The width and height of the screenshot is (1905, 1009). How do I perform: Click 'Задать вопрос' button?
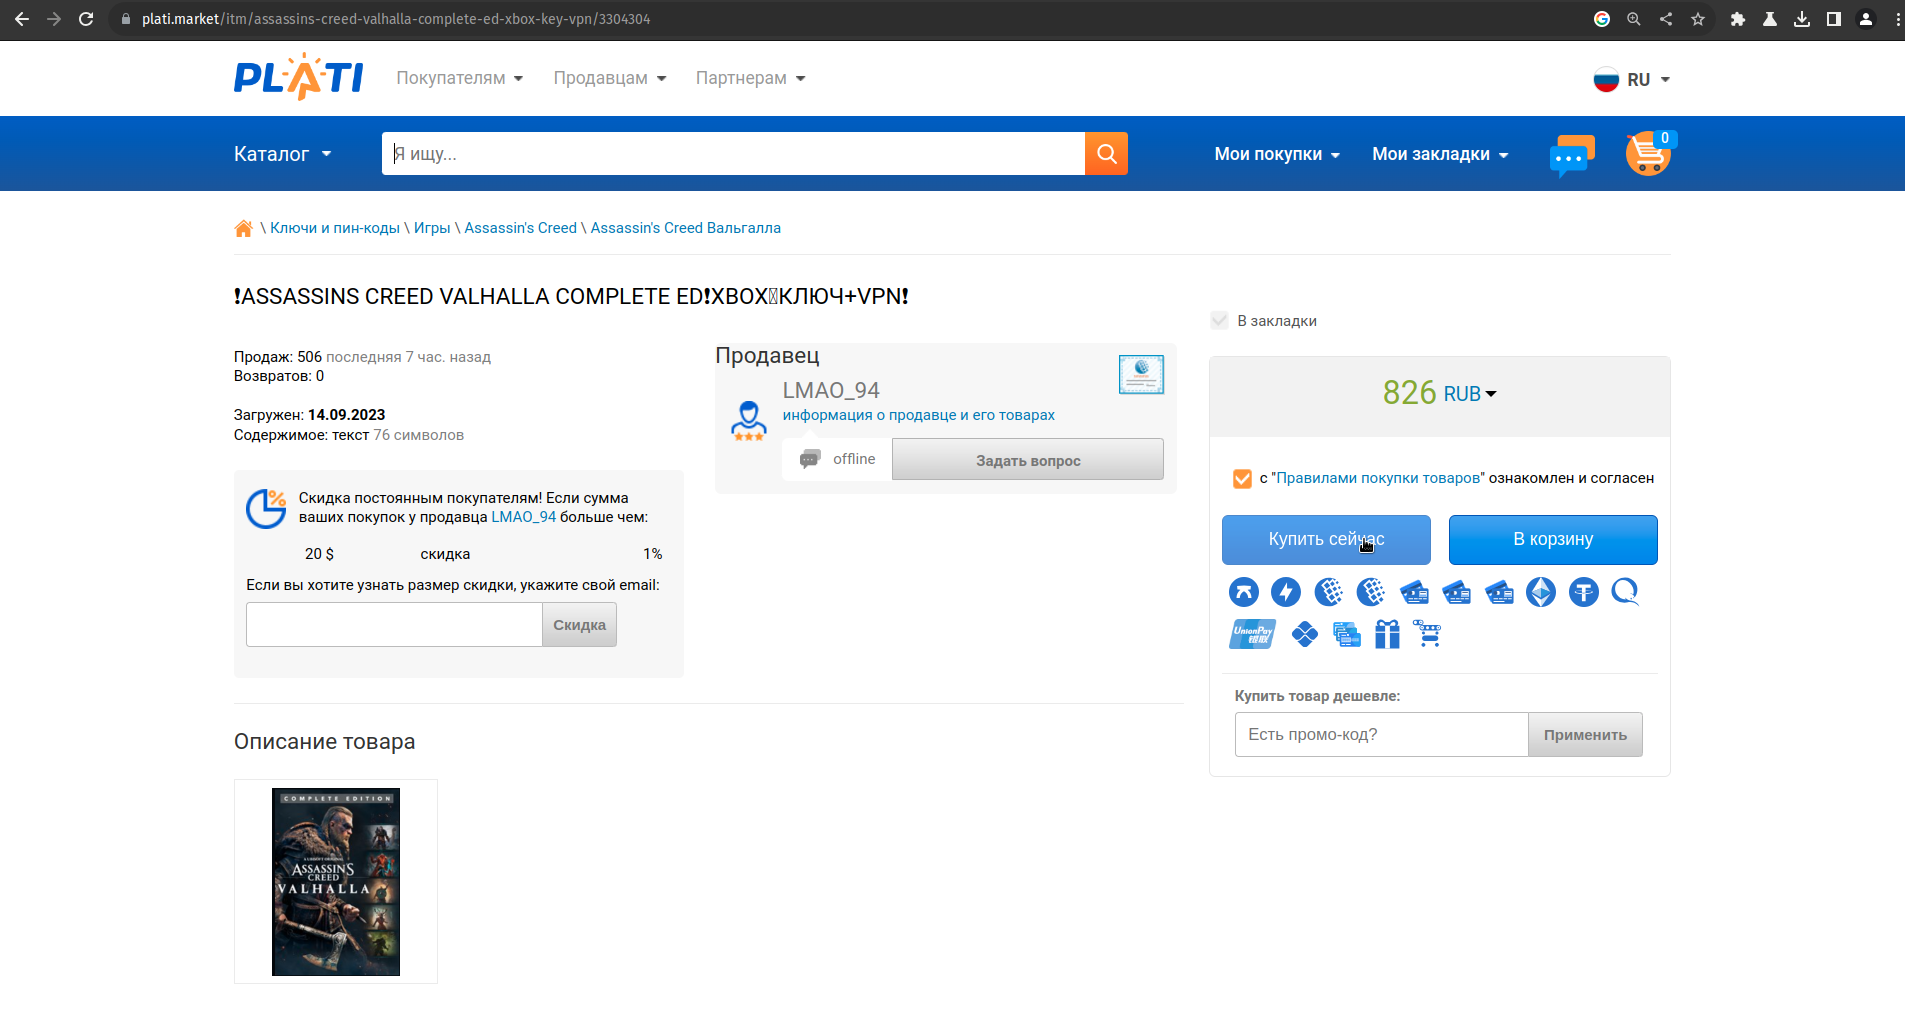tap(1028, 460)
